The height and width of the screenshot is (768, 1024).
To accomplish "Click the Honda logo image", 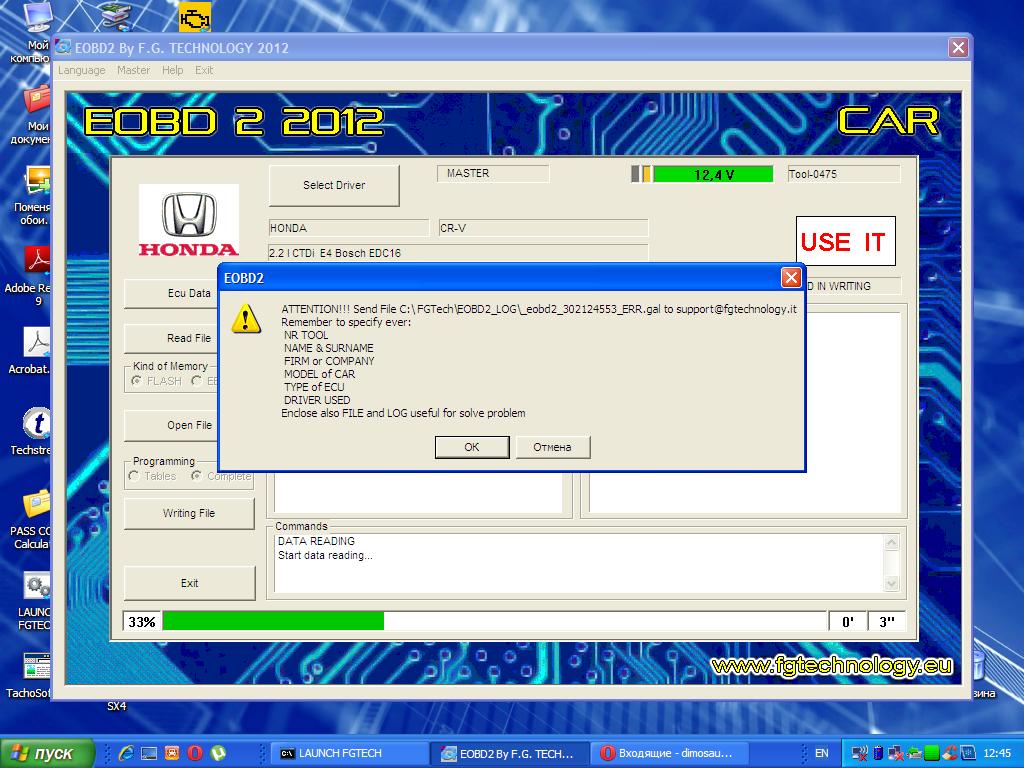I will pyautogui.click(x=189, y=221).
